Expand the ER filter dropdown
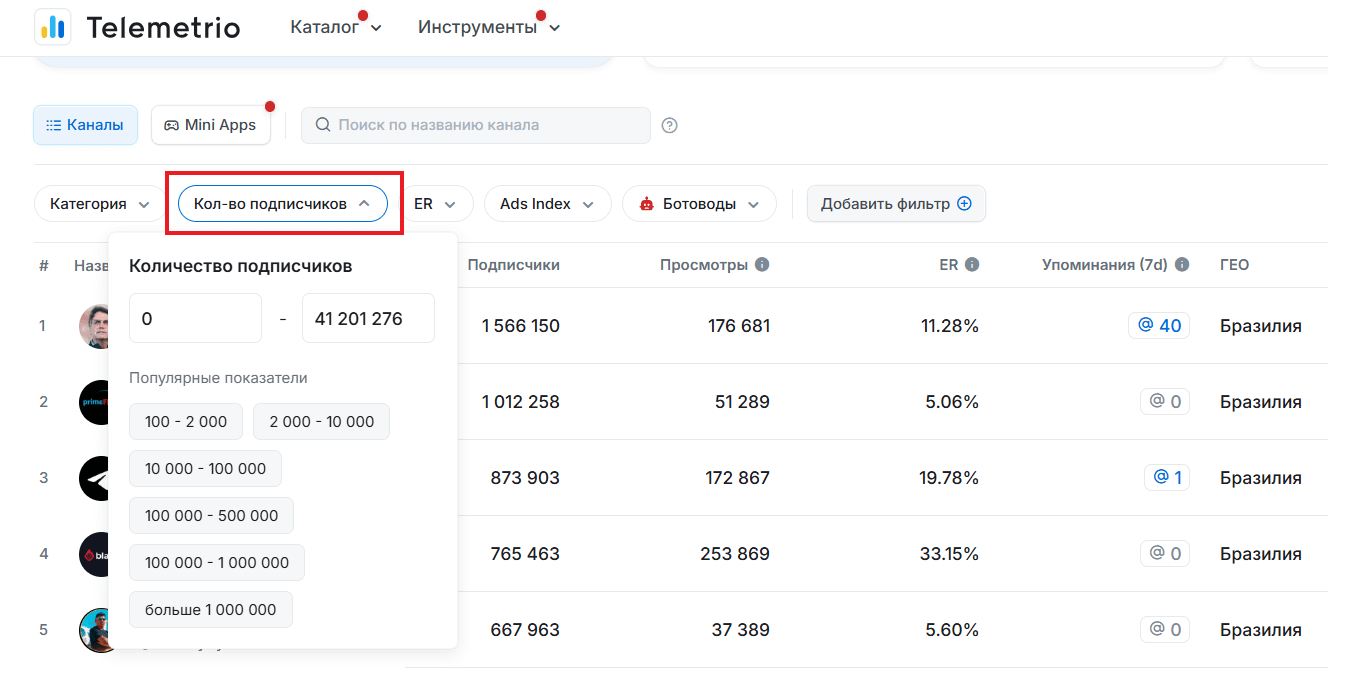 (435, 204)
